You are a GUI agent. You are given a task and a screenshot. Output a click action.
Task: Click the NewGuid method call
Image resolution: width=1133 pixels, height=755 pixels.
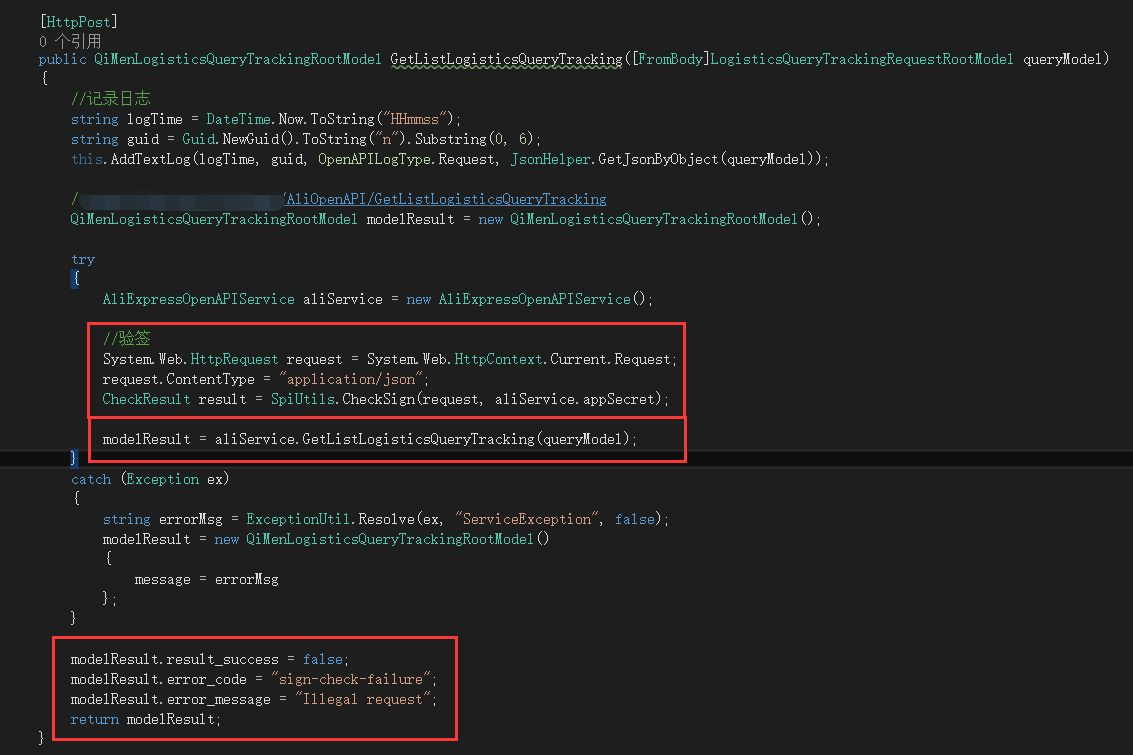coord(251,139)
